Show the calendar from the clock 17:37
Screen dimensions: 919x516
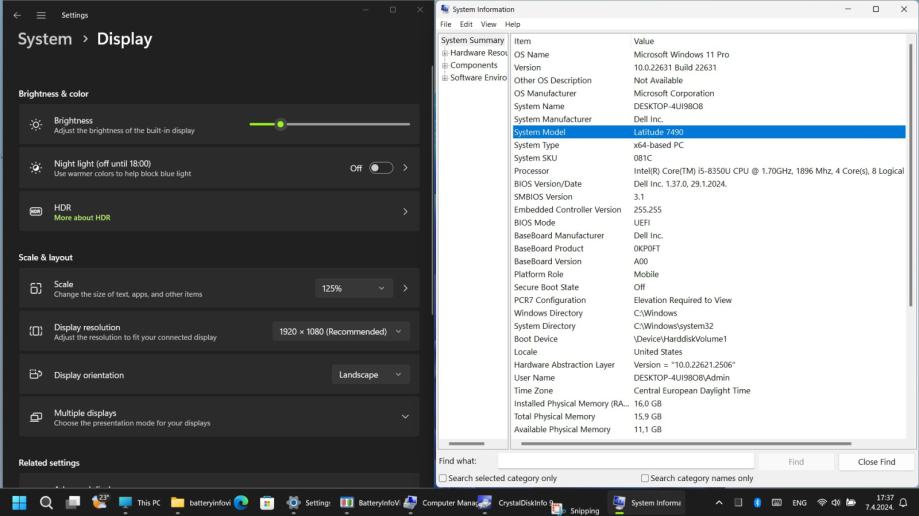[879, 503]
